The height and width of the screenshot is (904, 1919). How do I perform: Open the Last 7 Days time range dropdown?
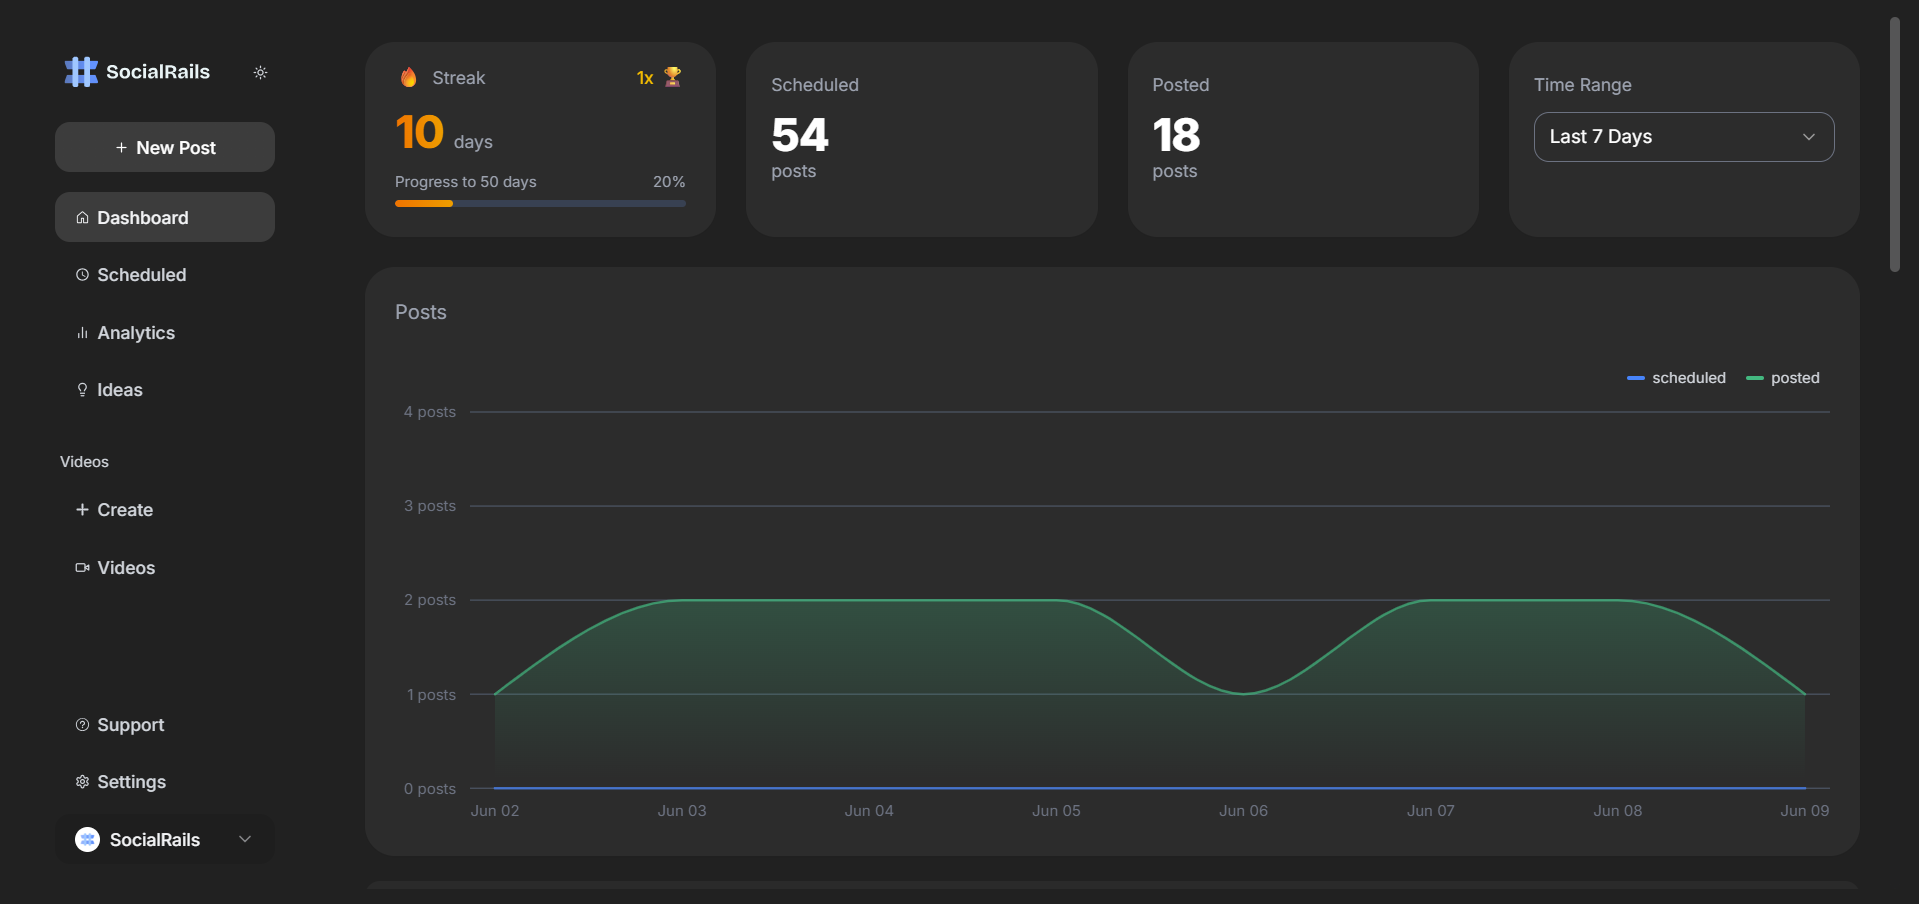pyautogui.click(x=1683, y=136)
